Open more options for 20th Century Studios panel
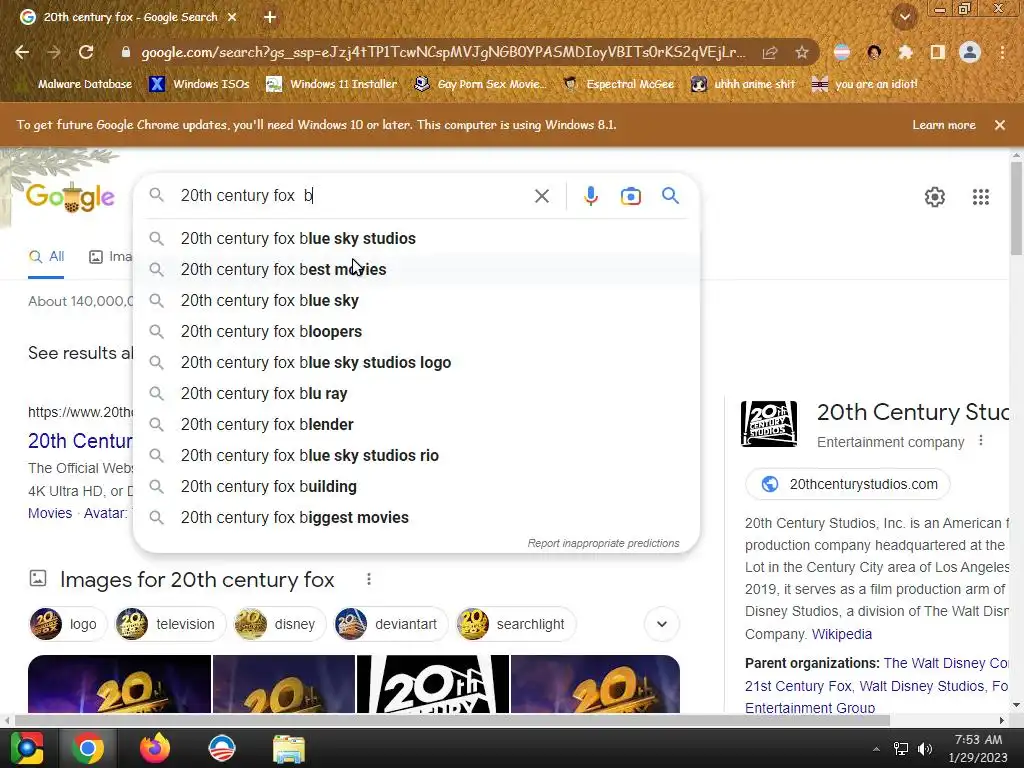 [x=980, y=441]
